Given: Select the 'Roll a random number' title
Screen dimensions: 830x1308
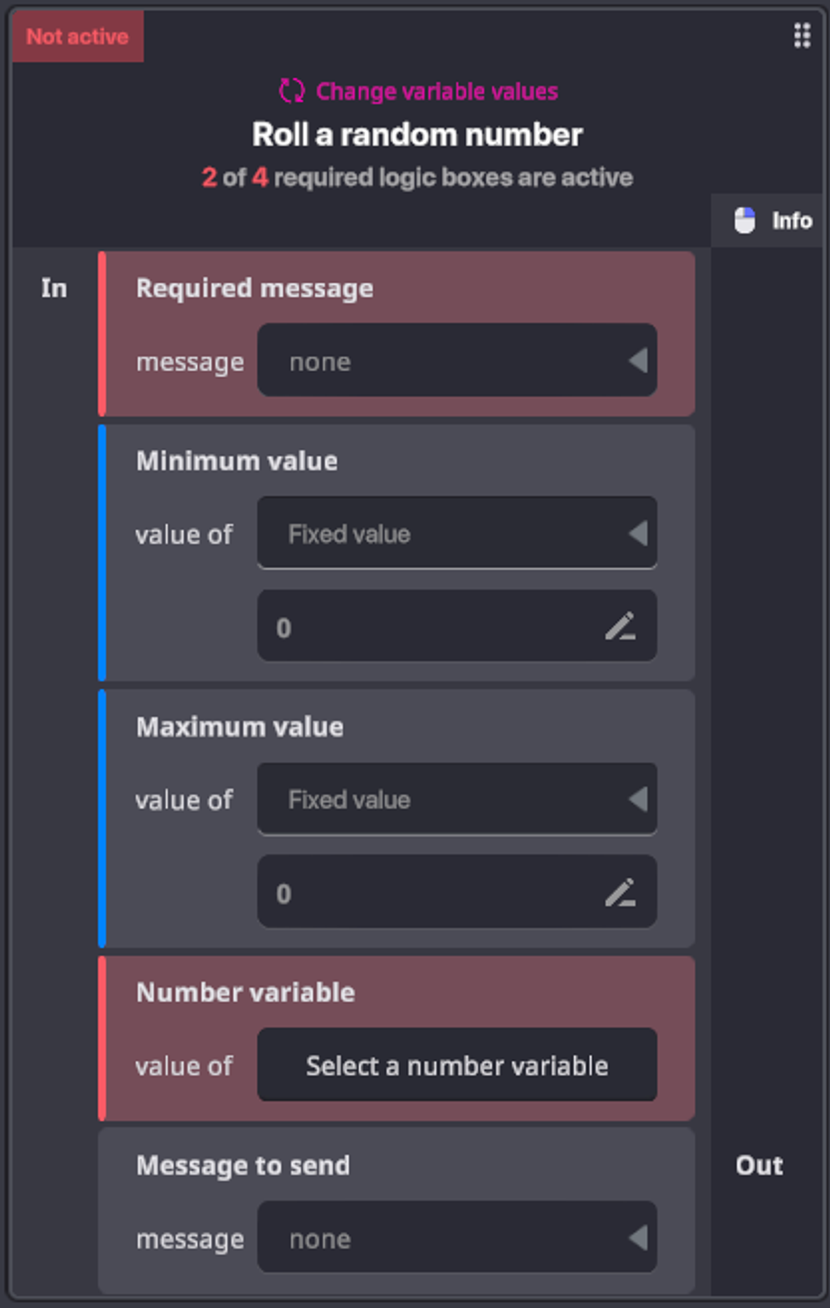Looking at the screenshot, I should coord(417,134).
